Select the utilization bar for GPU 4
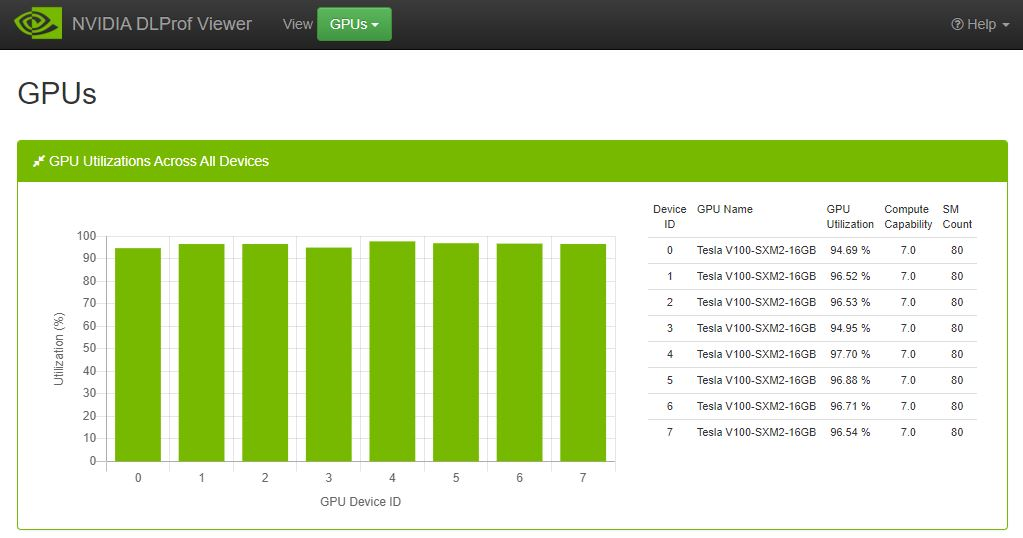1023x538 pixels. pyautogui.click(x=392, y=351)
